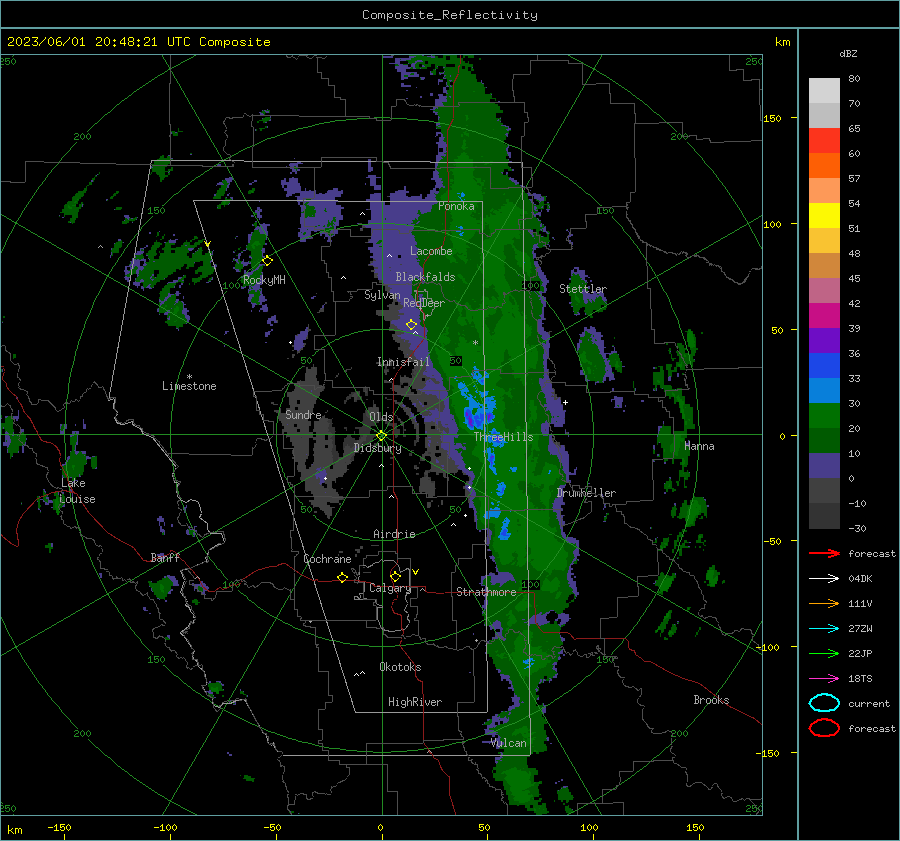Viewport: 900px width, 841px height.
Task: Click the Composite_Reflectivity title
Action: pos(450,15)
